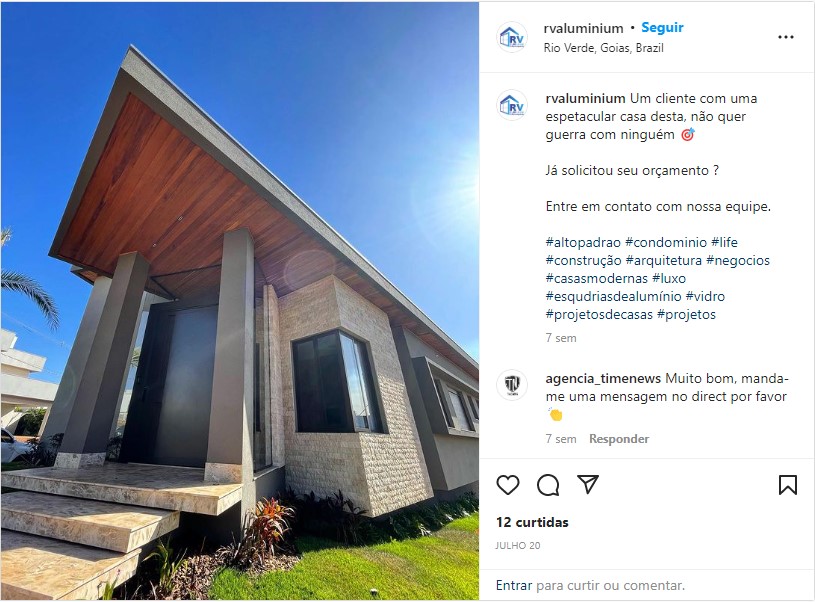Share post using paper plane icon
The height and width of the screenshot is (602, 815).
[x=588, y=485]
